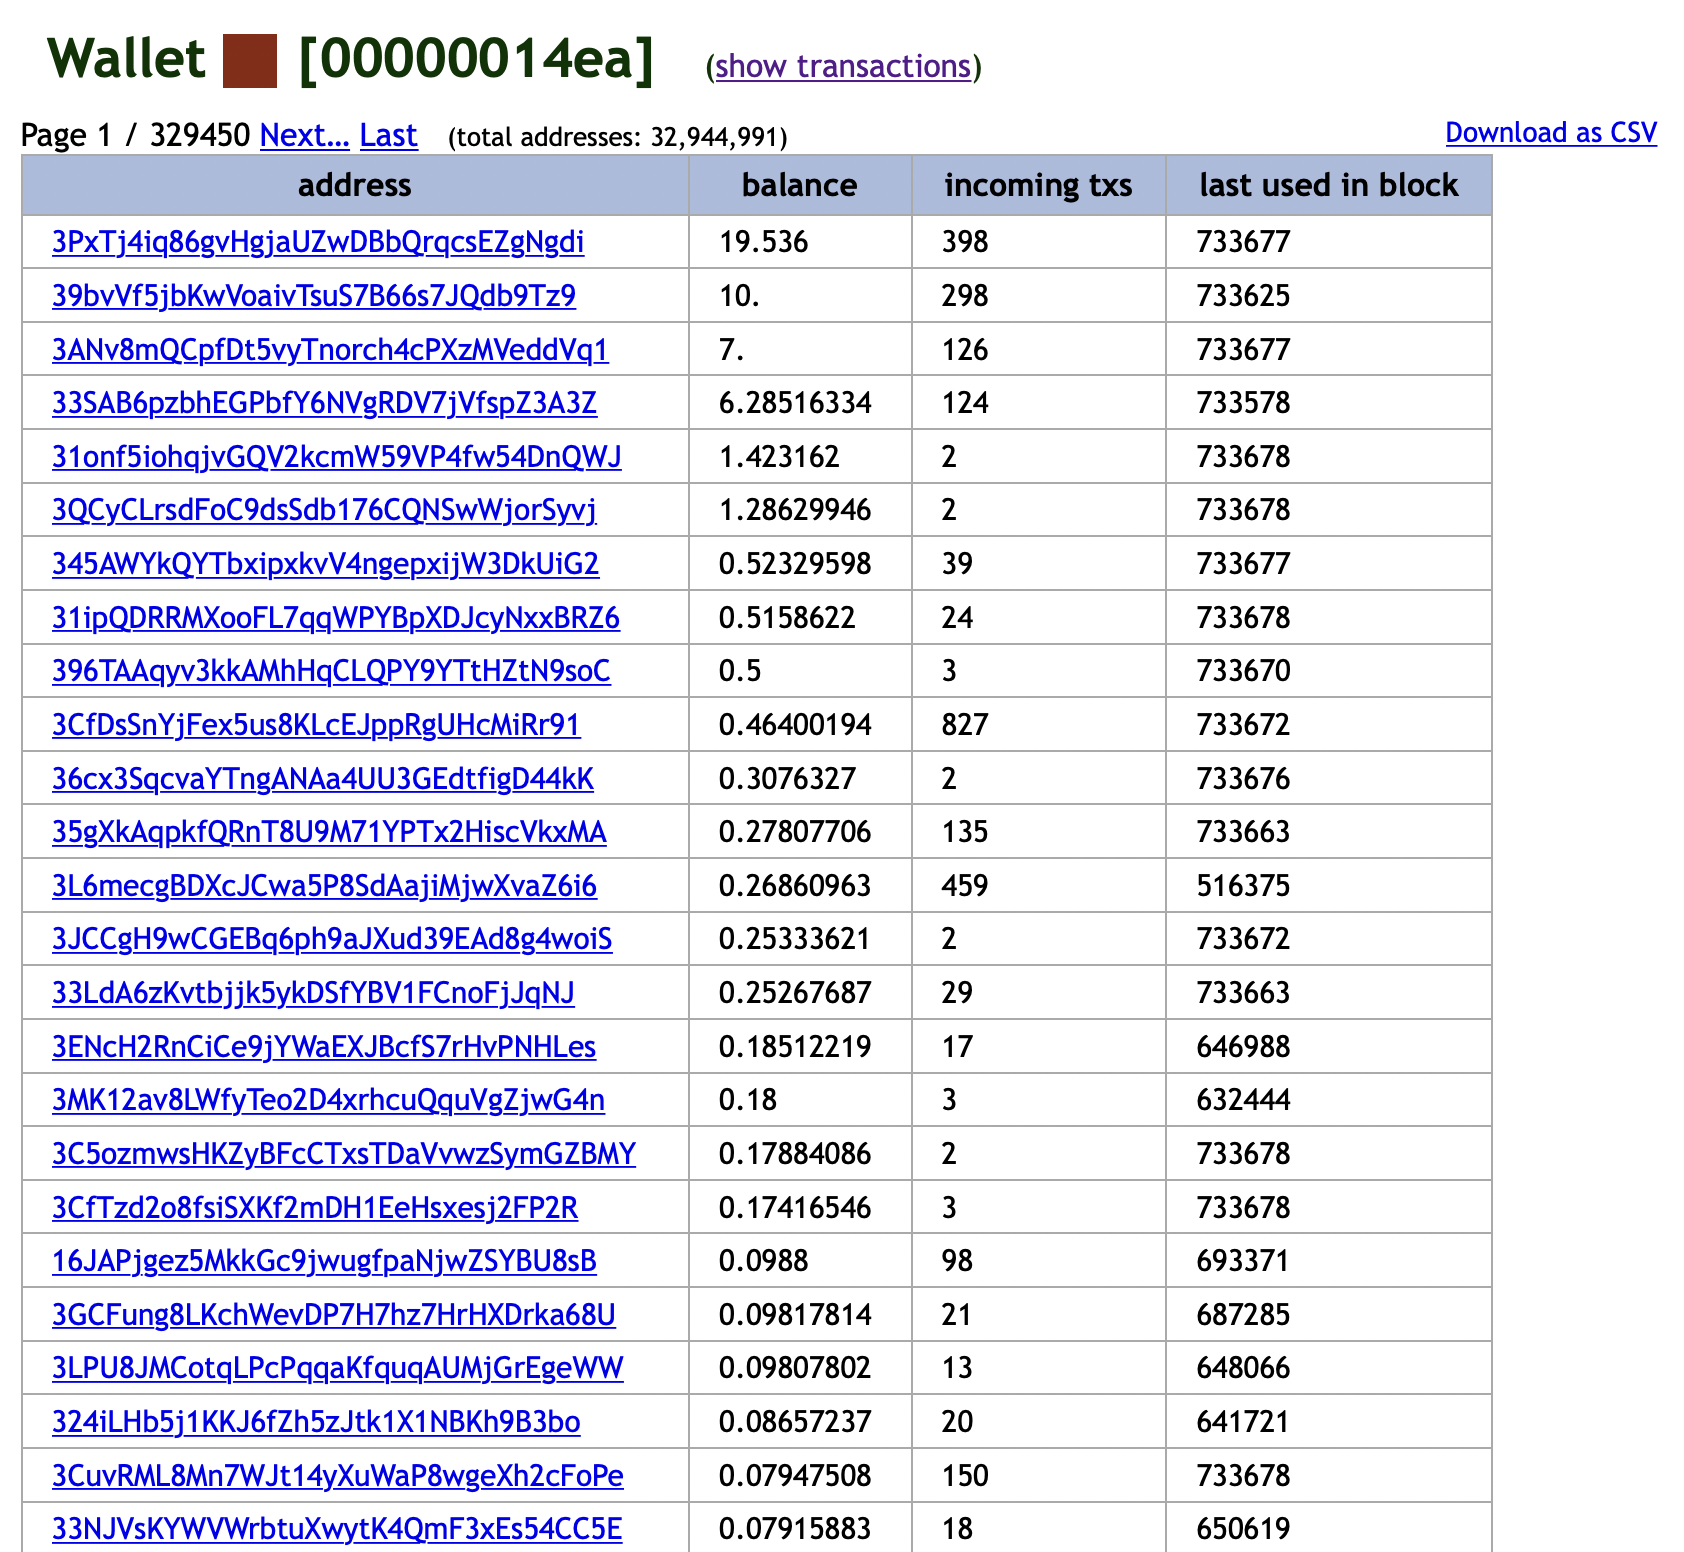This screenshot has height=1552, width=1684.
Task: Click the address column header
Action: (355, 185)
